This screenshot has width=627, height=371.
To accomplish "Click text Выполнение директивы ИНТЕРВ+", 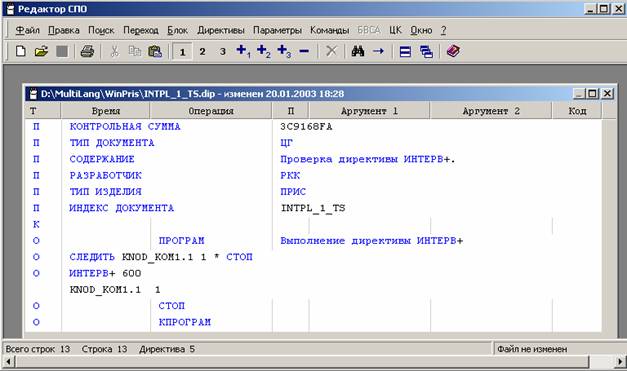I will click(371, 241).
